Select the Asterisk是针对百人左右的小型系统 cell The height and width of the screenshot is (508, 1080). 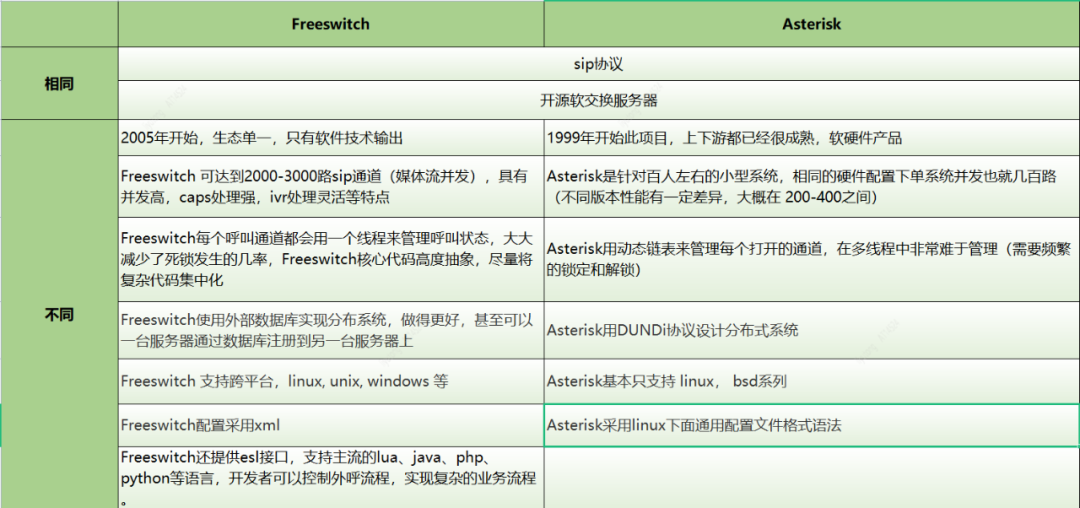(811, 187)
